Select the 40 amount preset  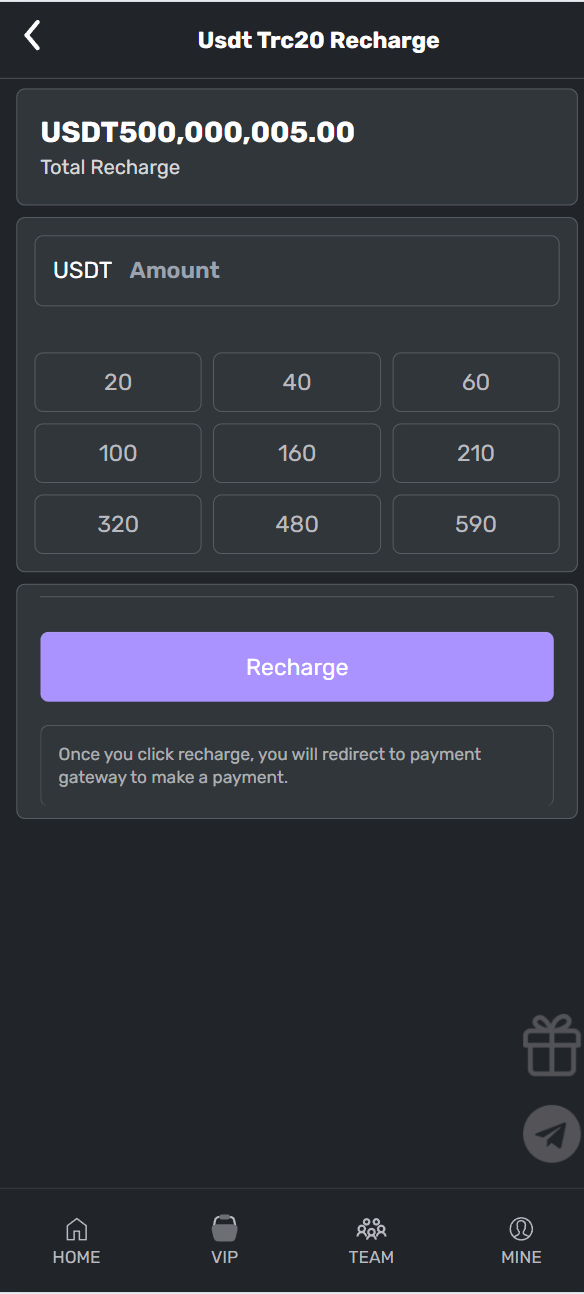click(x=297, y=382)
